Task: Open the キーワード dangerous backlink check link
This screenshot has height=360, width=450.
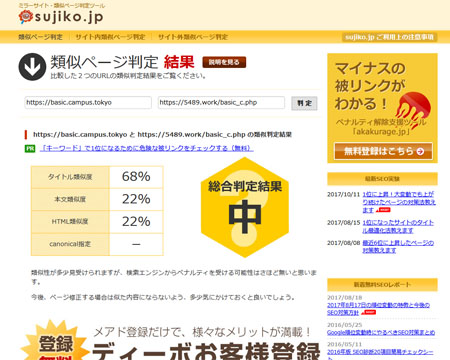Action: point(147,148)
